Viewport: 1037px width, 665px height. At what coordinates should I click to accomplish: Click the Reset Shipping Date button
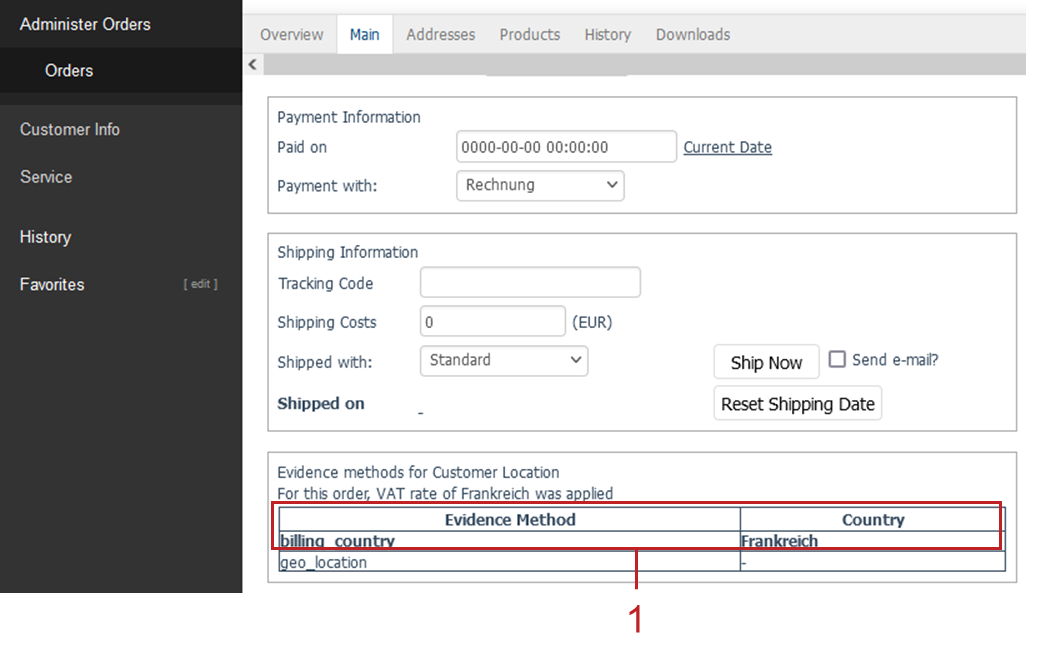[x=797, y=404]
